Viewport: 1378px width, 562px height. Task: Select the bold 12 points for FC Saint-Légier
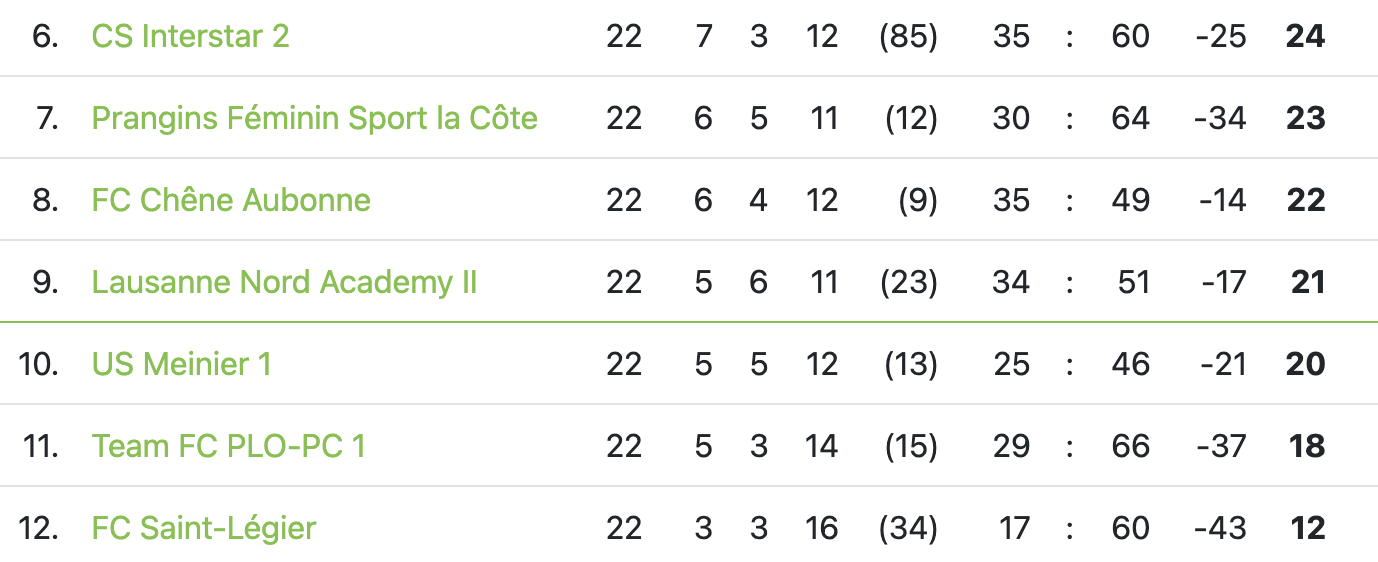(1307, 528)
